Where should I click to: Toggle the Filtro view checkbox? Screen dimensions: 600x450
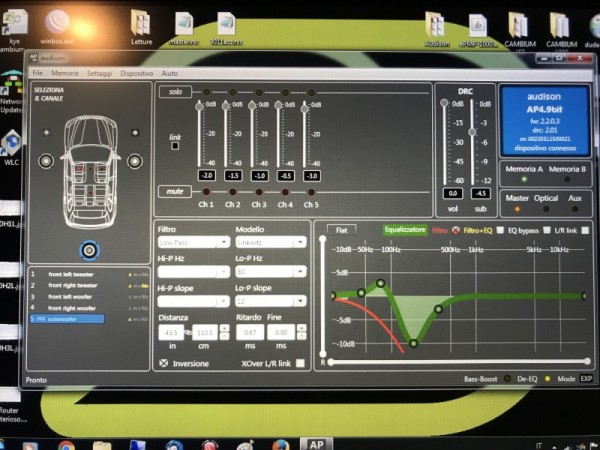click(455, 230)
